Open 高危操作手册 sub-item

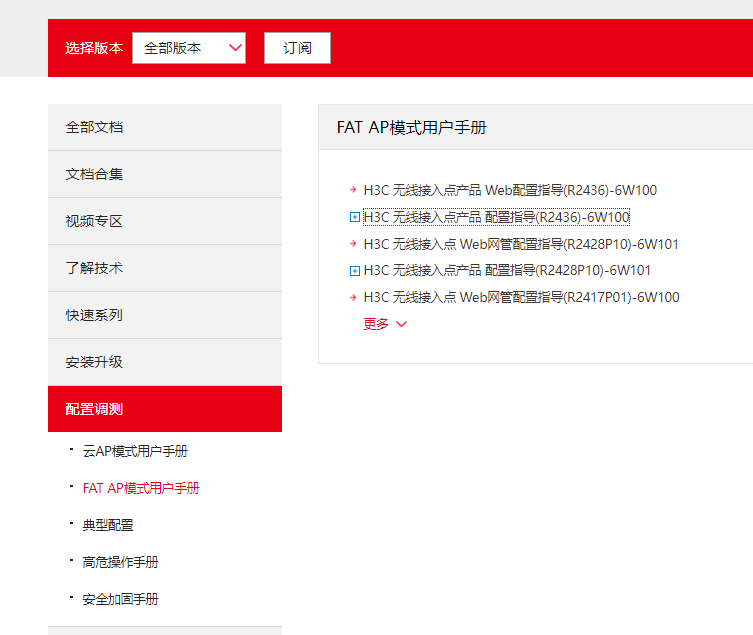click(120, 562)
